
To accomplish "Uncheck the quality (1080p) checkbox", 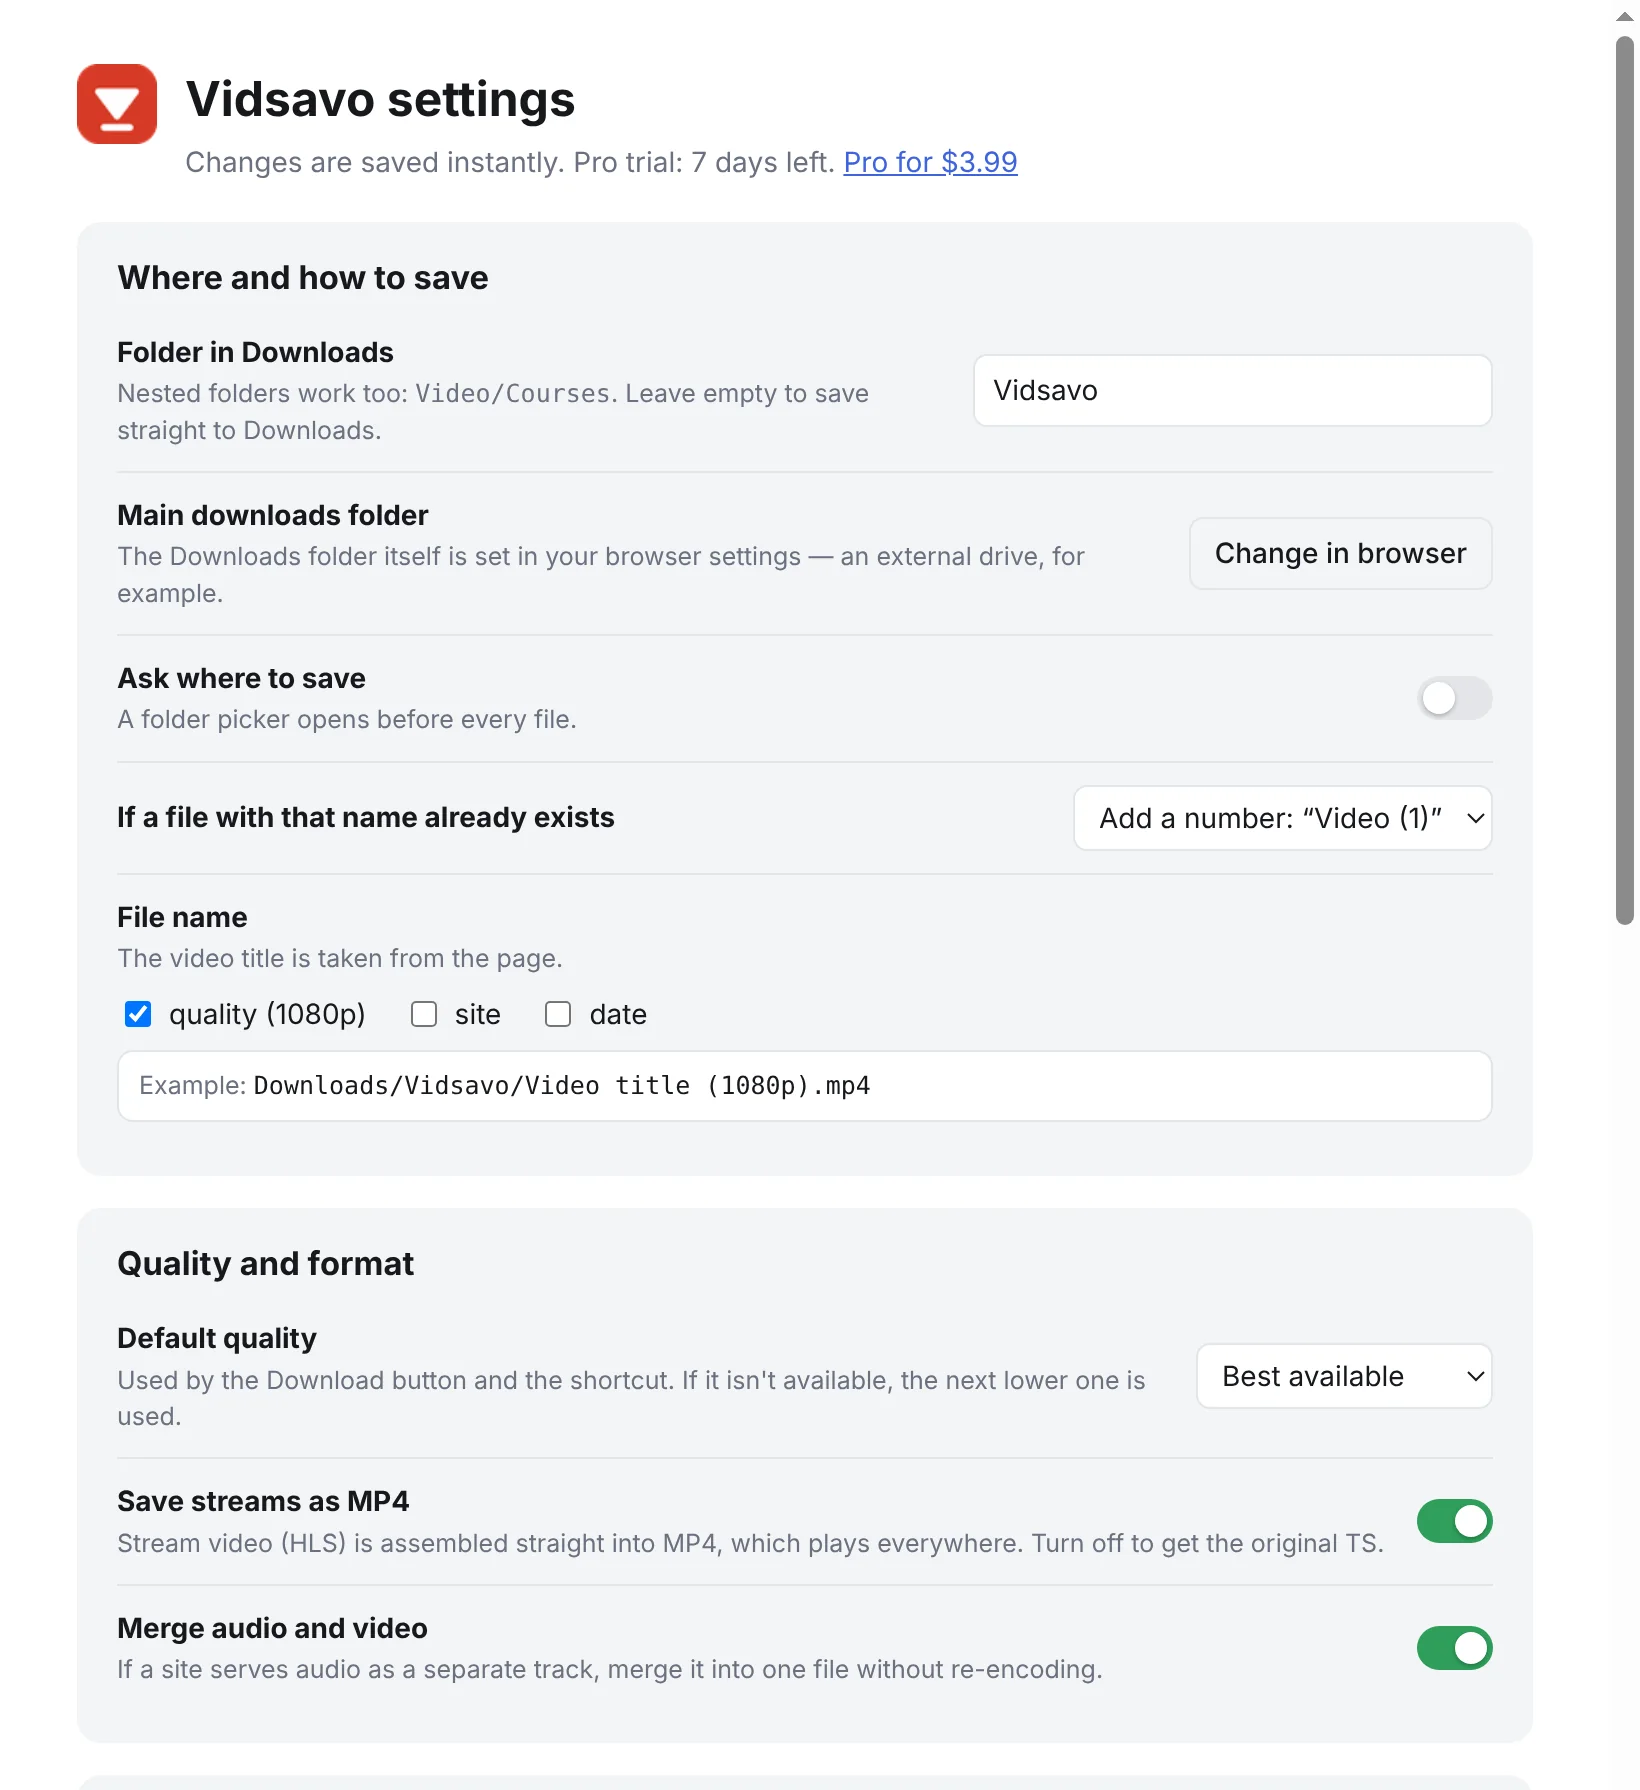I will pos(138,1014).
